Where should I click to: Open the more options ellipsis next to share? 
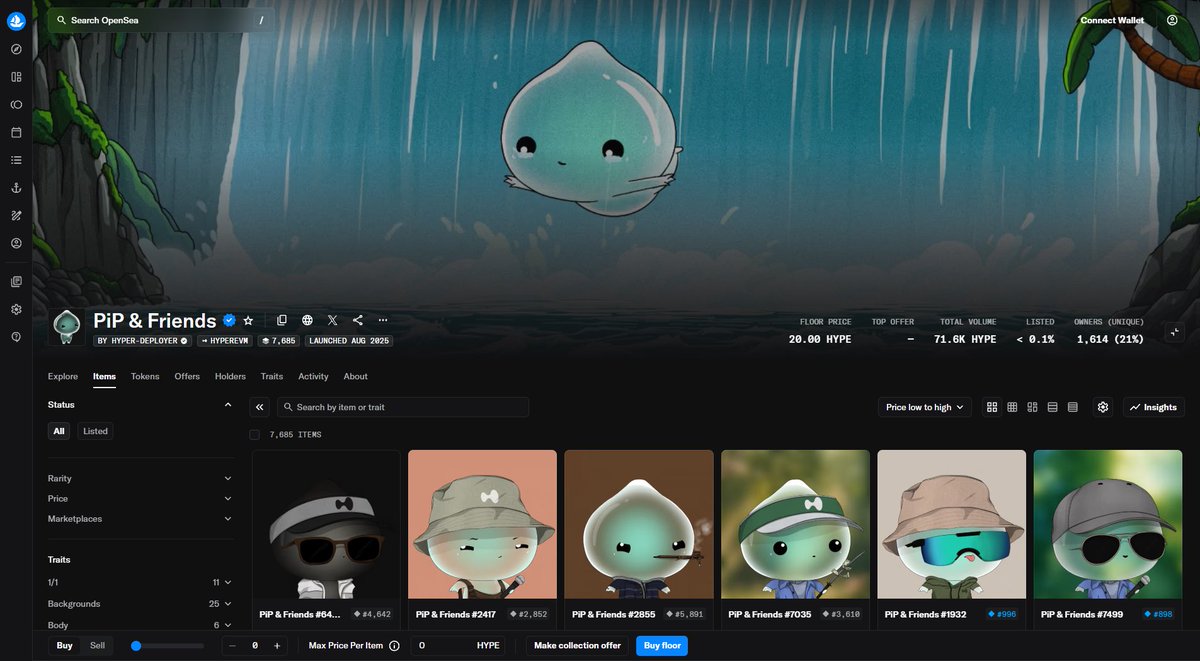point(382,320)
